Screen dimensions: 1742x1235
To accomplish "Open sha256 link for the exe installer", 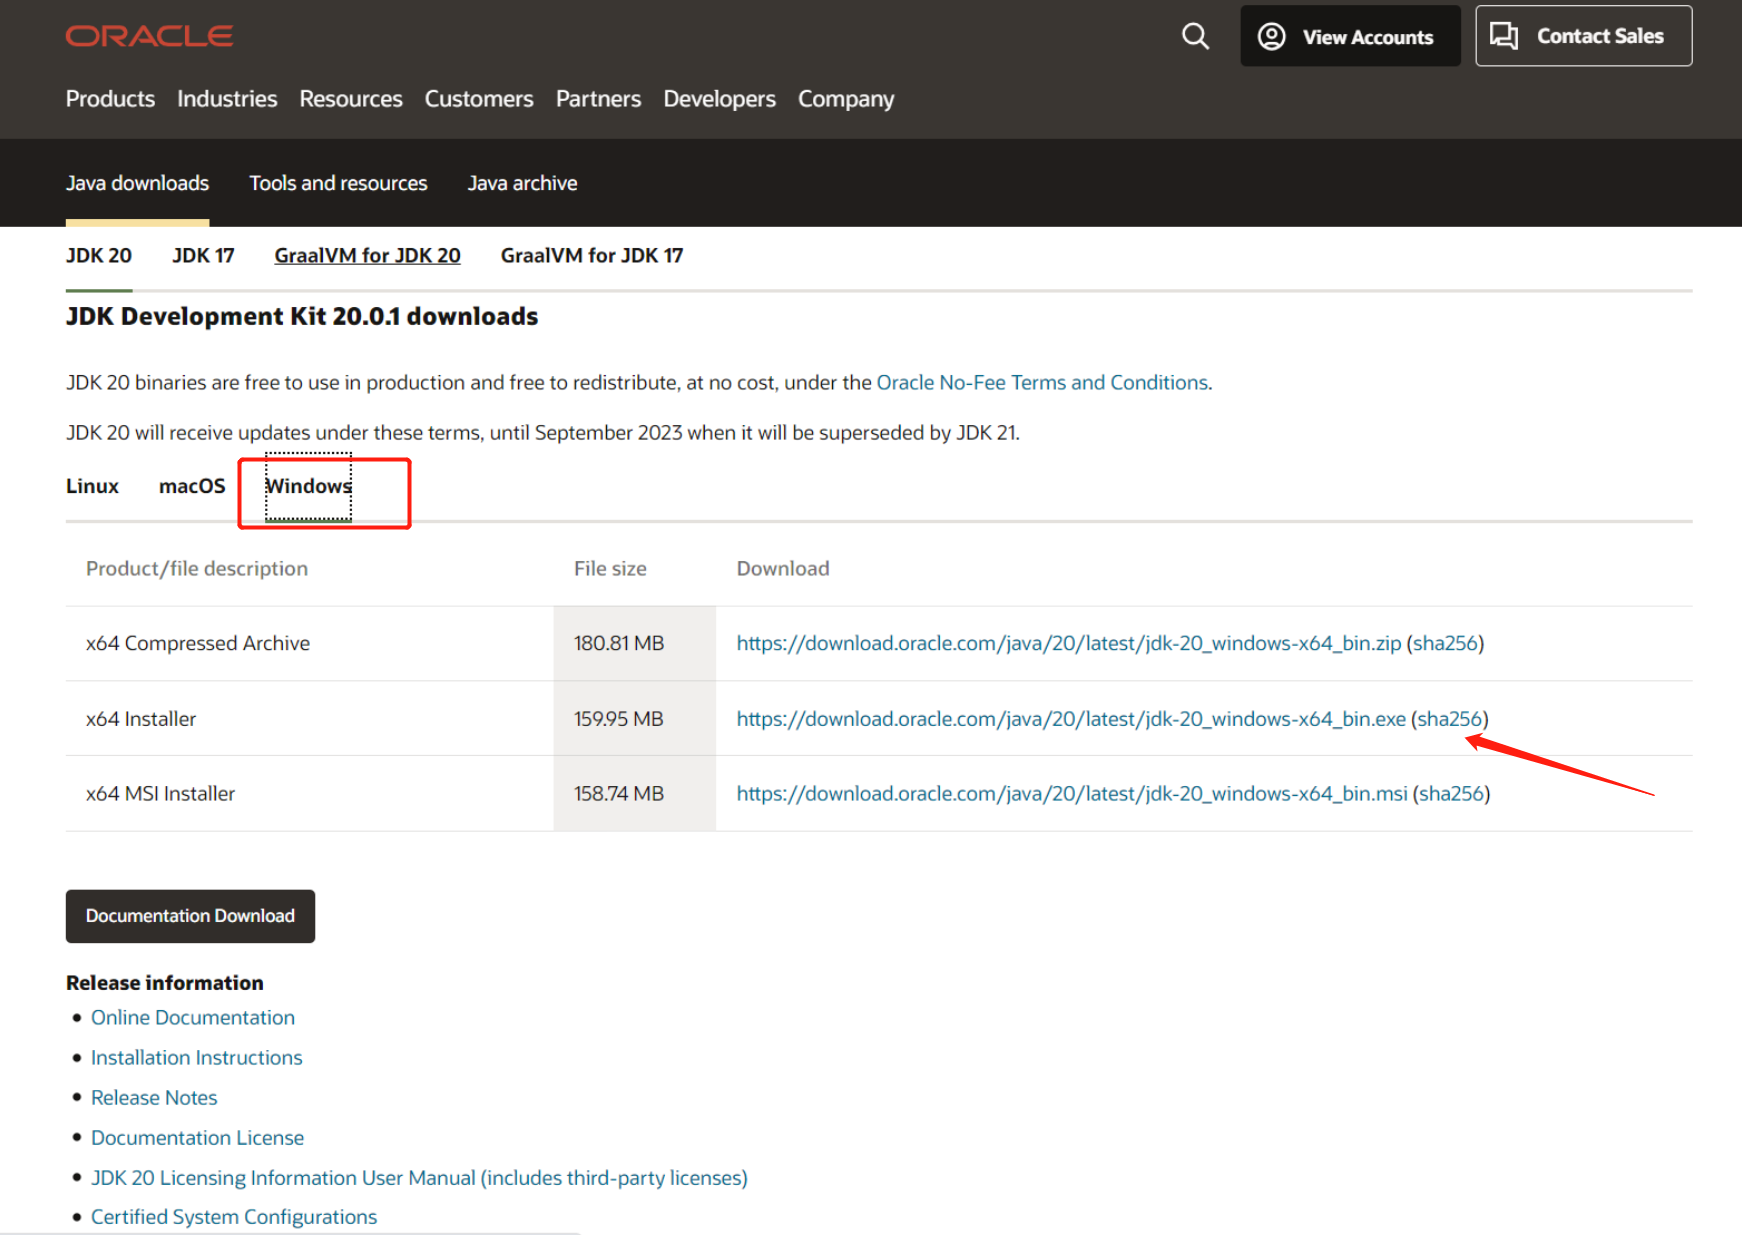I will 1449,719.
